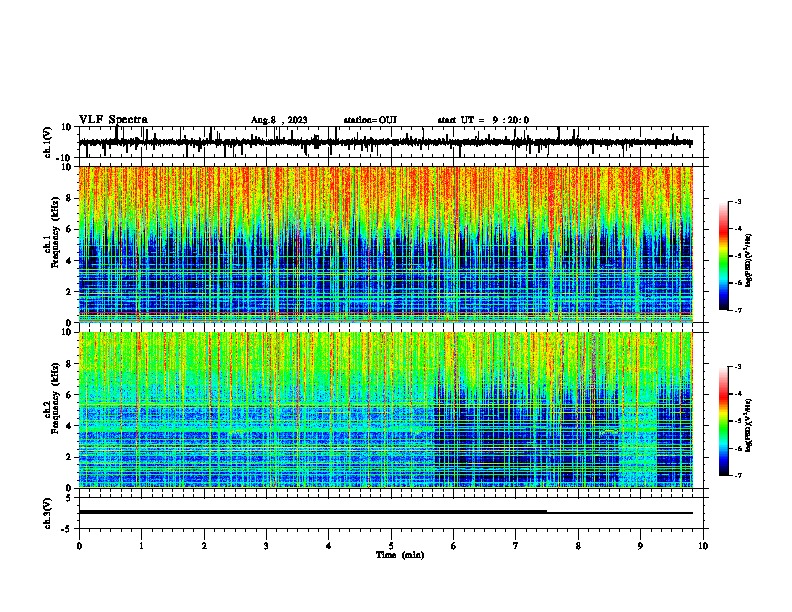Click the ch.1 "Frequency (kHz)" axis label

[55, 232]
